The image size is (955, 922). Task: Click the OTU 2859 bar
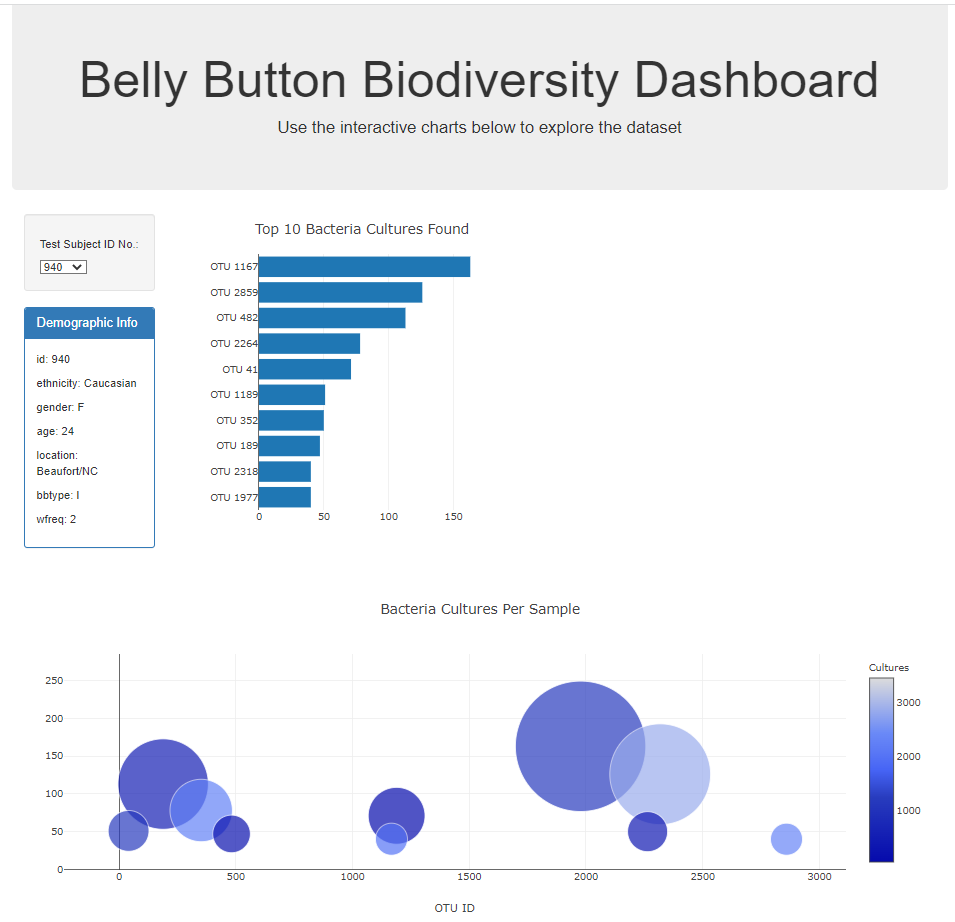pyautogui.click(x=340, y=292)
